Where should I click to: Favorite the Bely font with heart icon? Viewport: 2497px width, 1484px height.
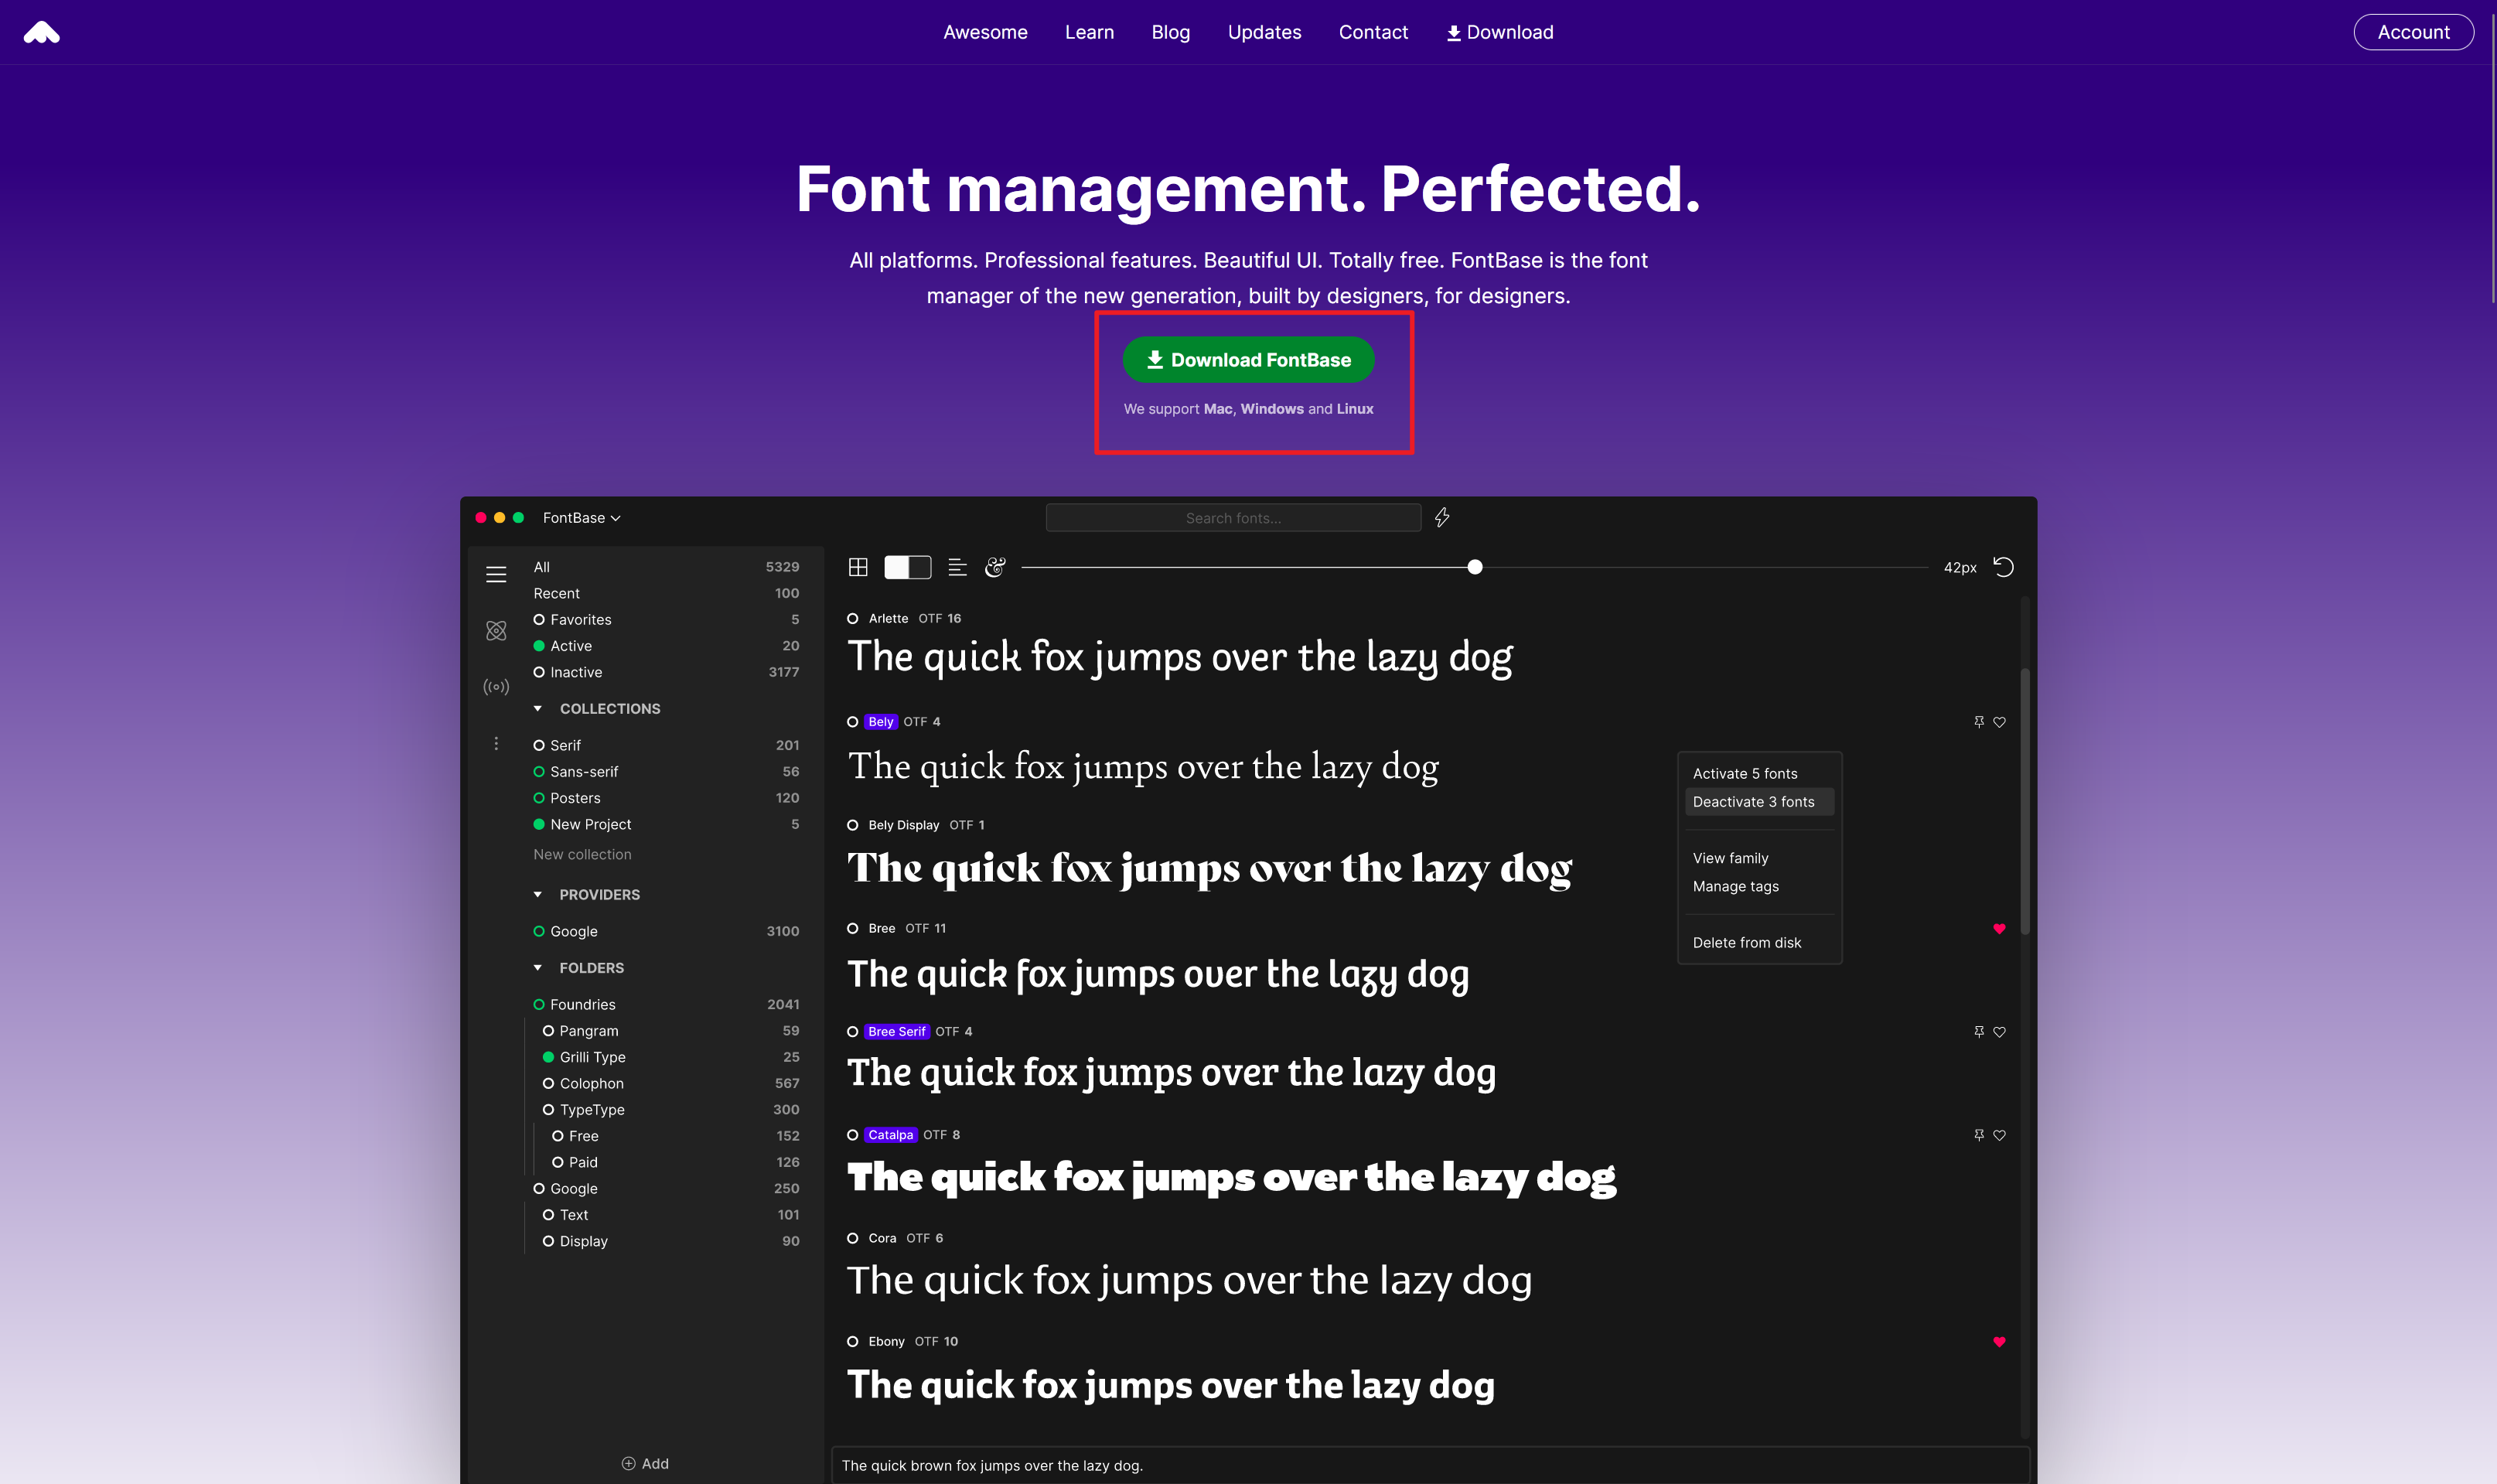(x=1999, y=722)
